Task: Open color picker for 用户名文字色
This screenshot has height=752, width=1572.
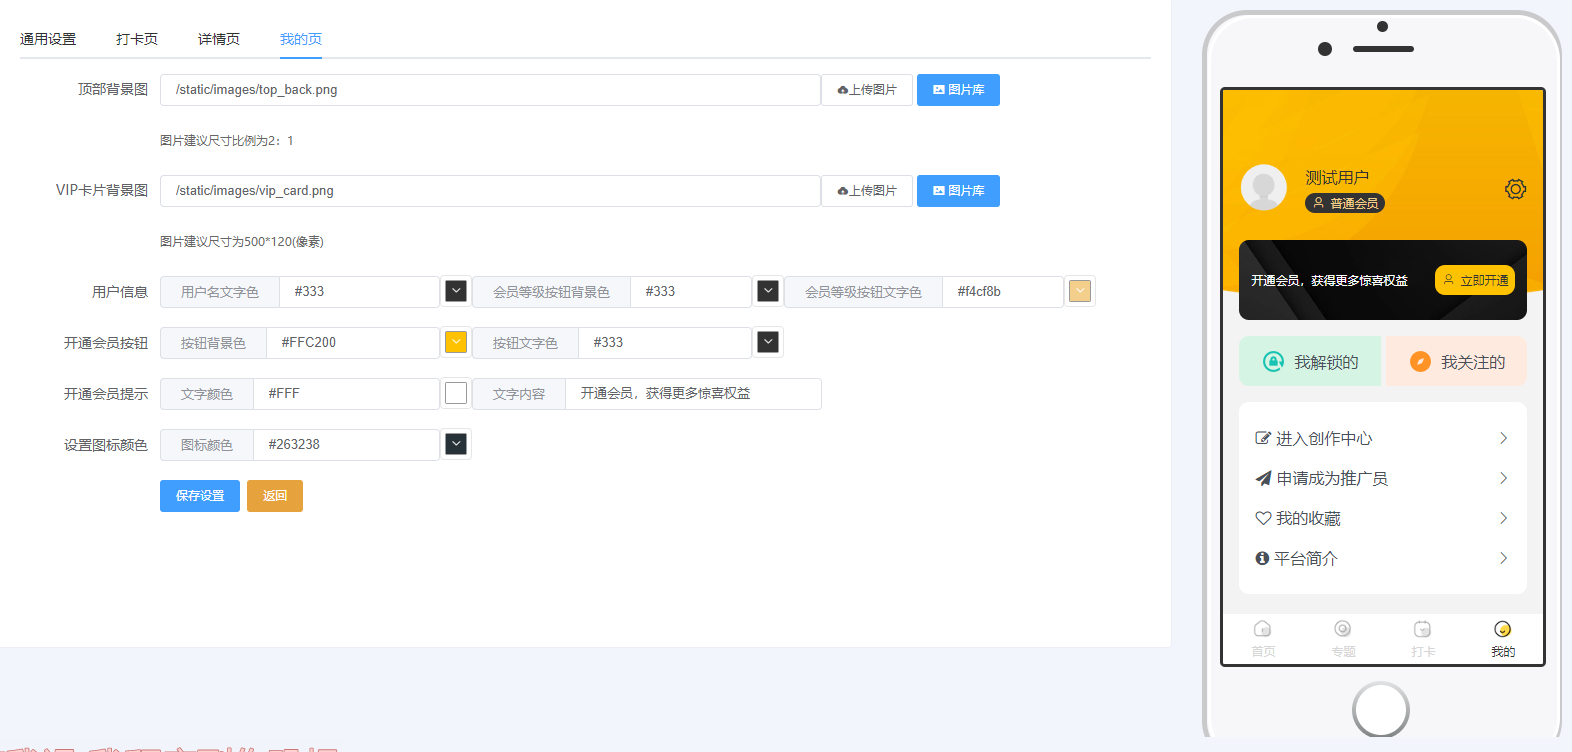Action: (456, 291)
